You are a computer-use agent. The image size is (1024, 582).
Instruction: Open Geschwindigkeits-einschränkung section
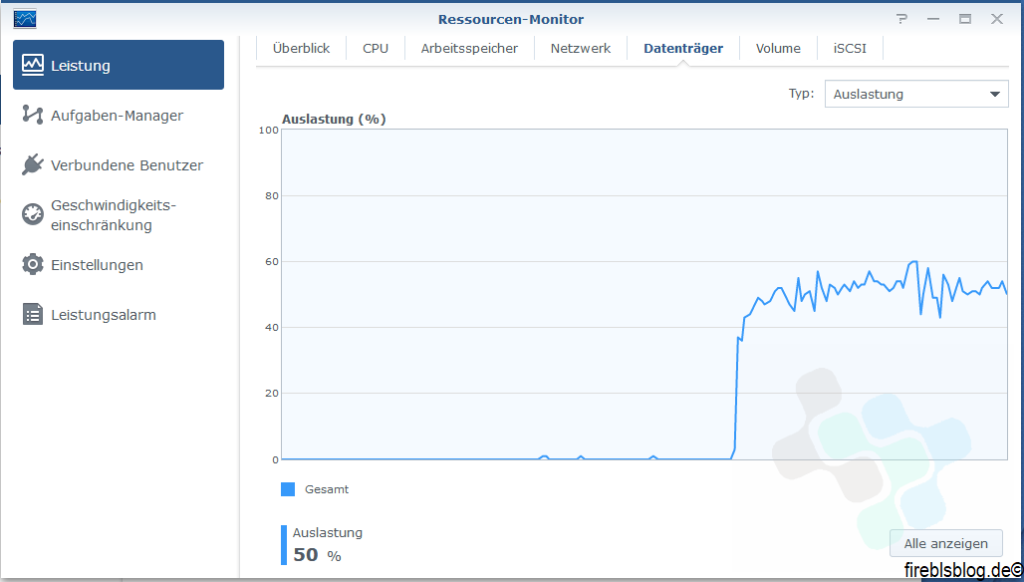(x=118, y=215)
